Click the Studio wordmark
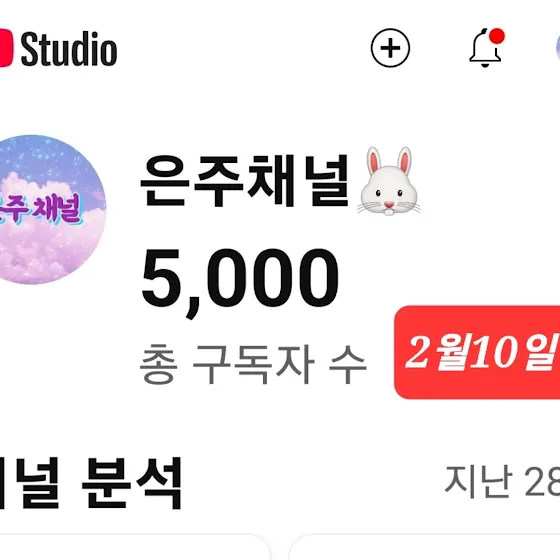 69,49
